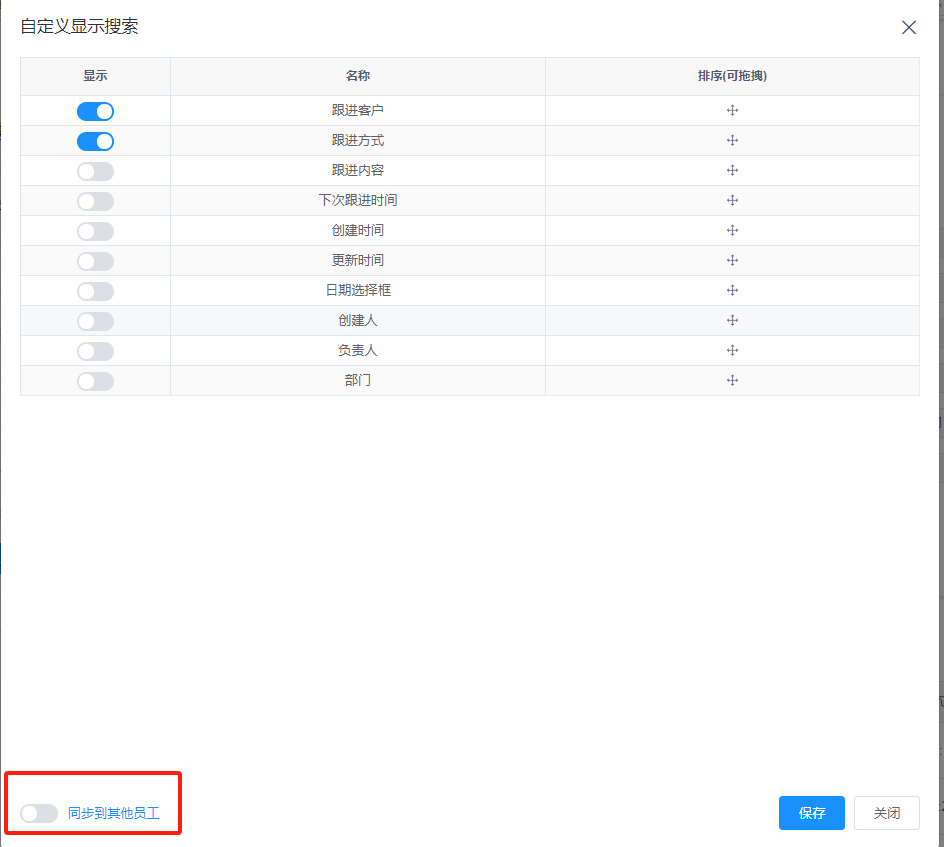944x847 pixels.
Task: Disable the 跟进客户 display toggle
Action: pyautogui.click(x=95, y=111)
